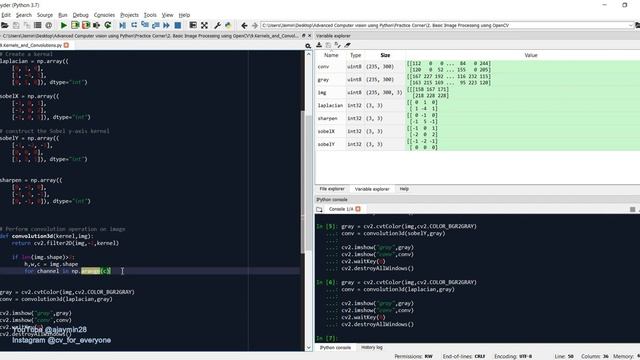Open Preferences with the wrench icon

217,25
